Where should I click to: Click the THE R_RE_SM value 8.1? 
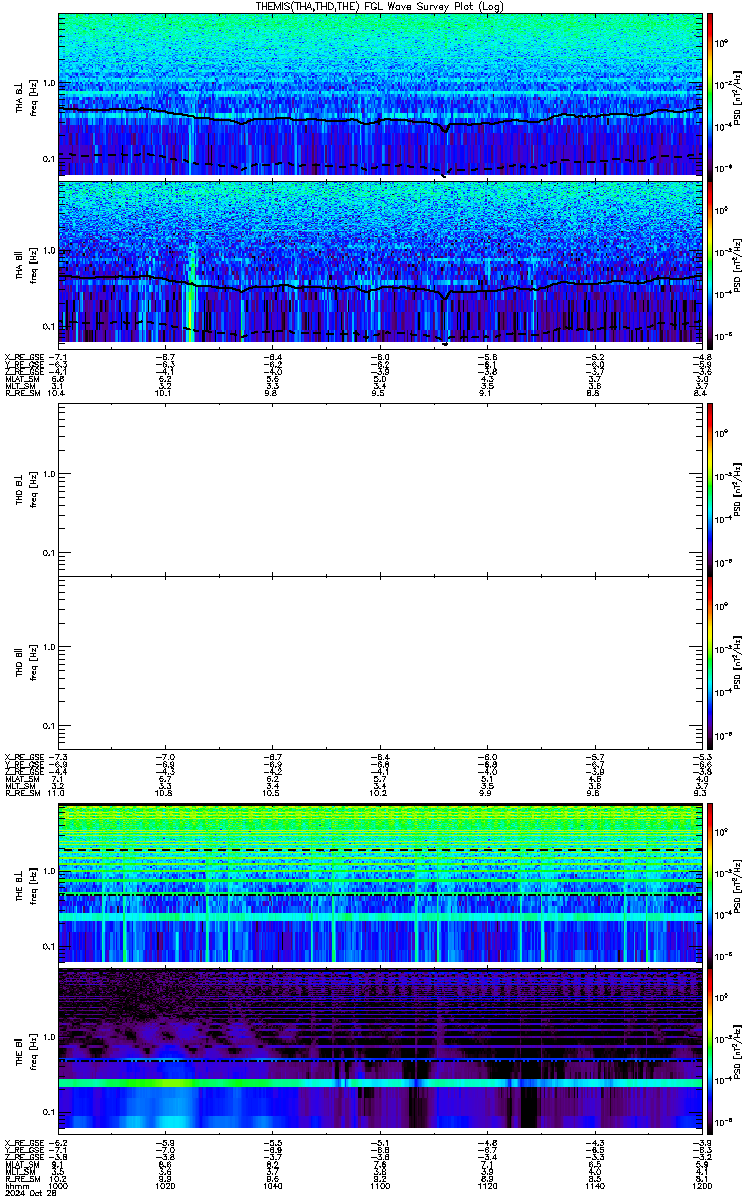(x=703, y=1178)
